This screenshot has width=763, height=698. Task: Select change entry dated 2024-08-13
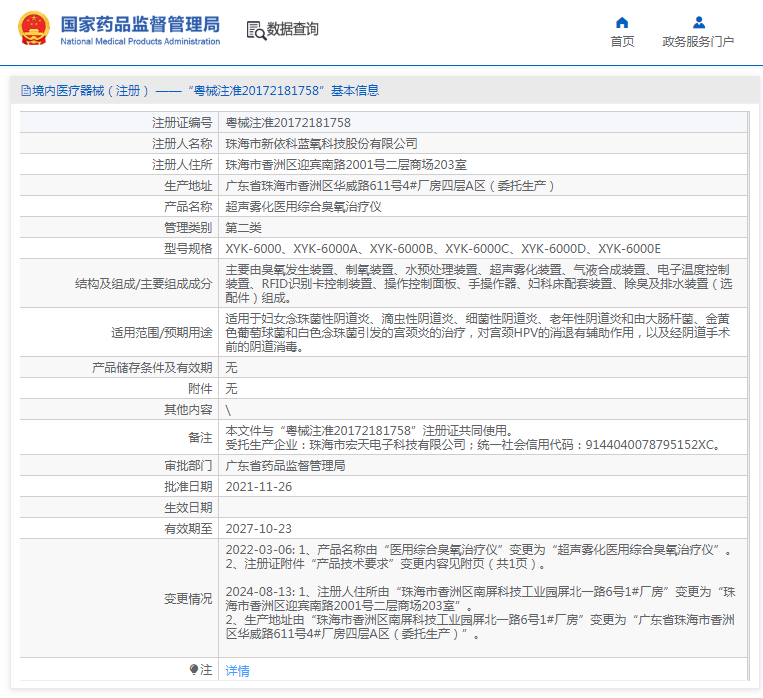[x=480, y=612]
